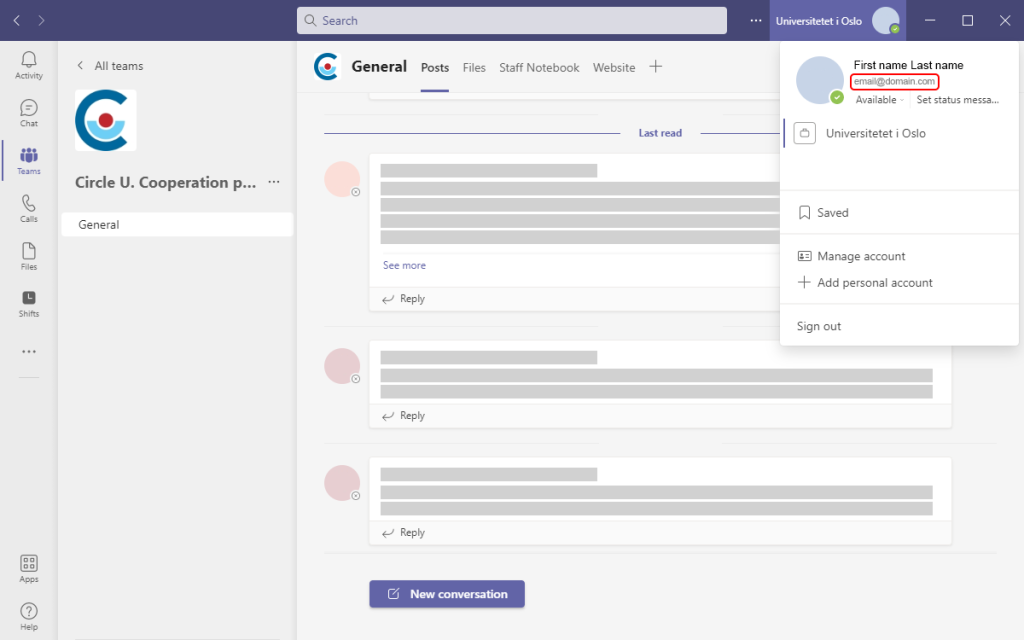Screen dimensions: 1024x640
Task: Open the Apps store icon
Action: click(x=29, y=568)
